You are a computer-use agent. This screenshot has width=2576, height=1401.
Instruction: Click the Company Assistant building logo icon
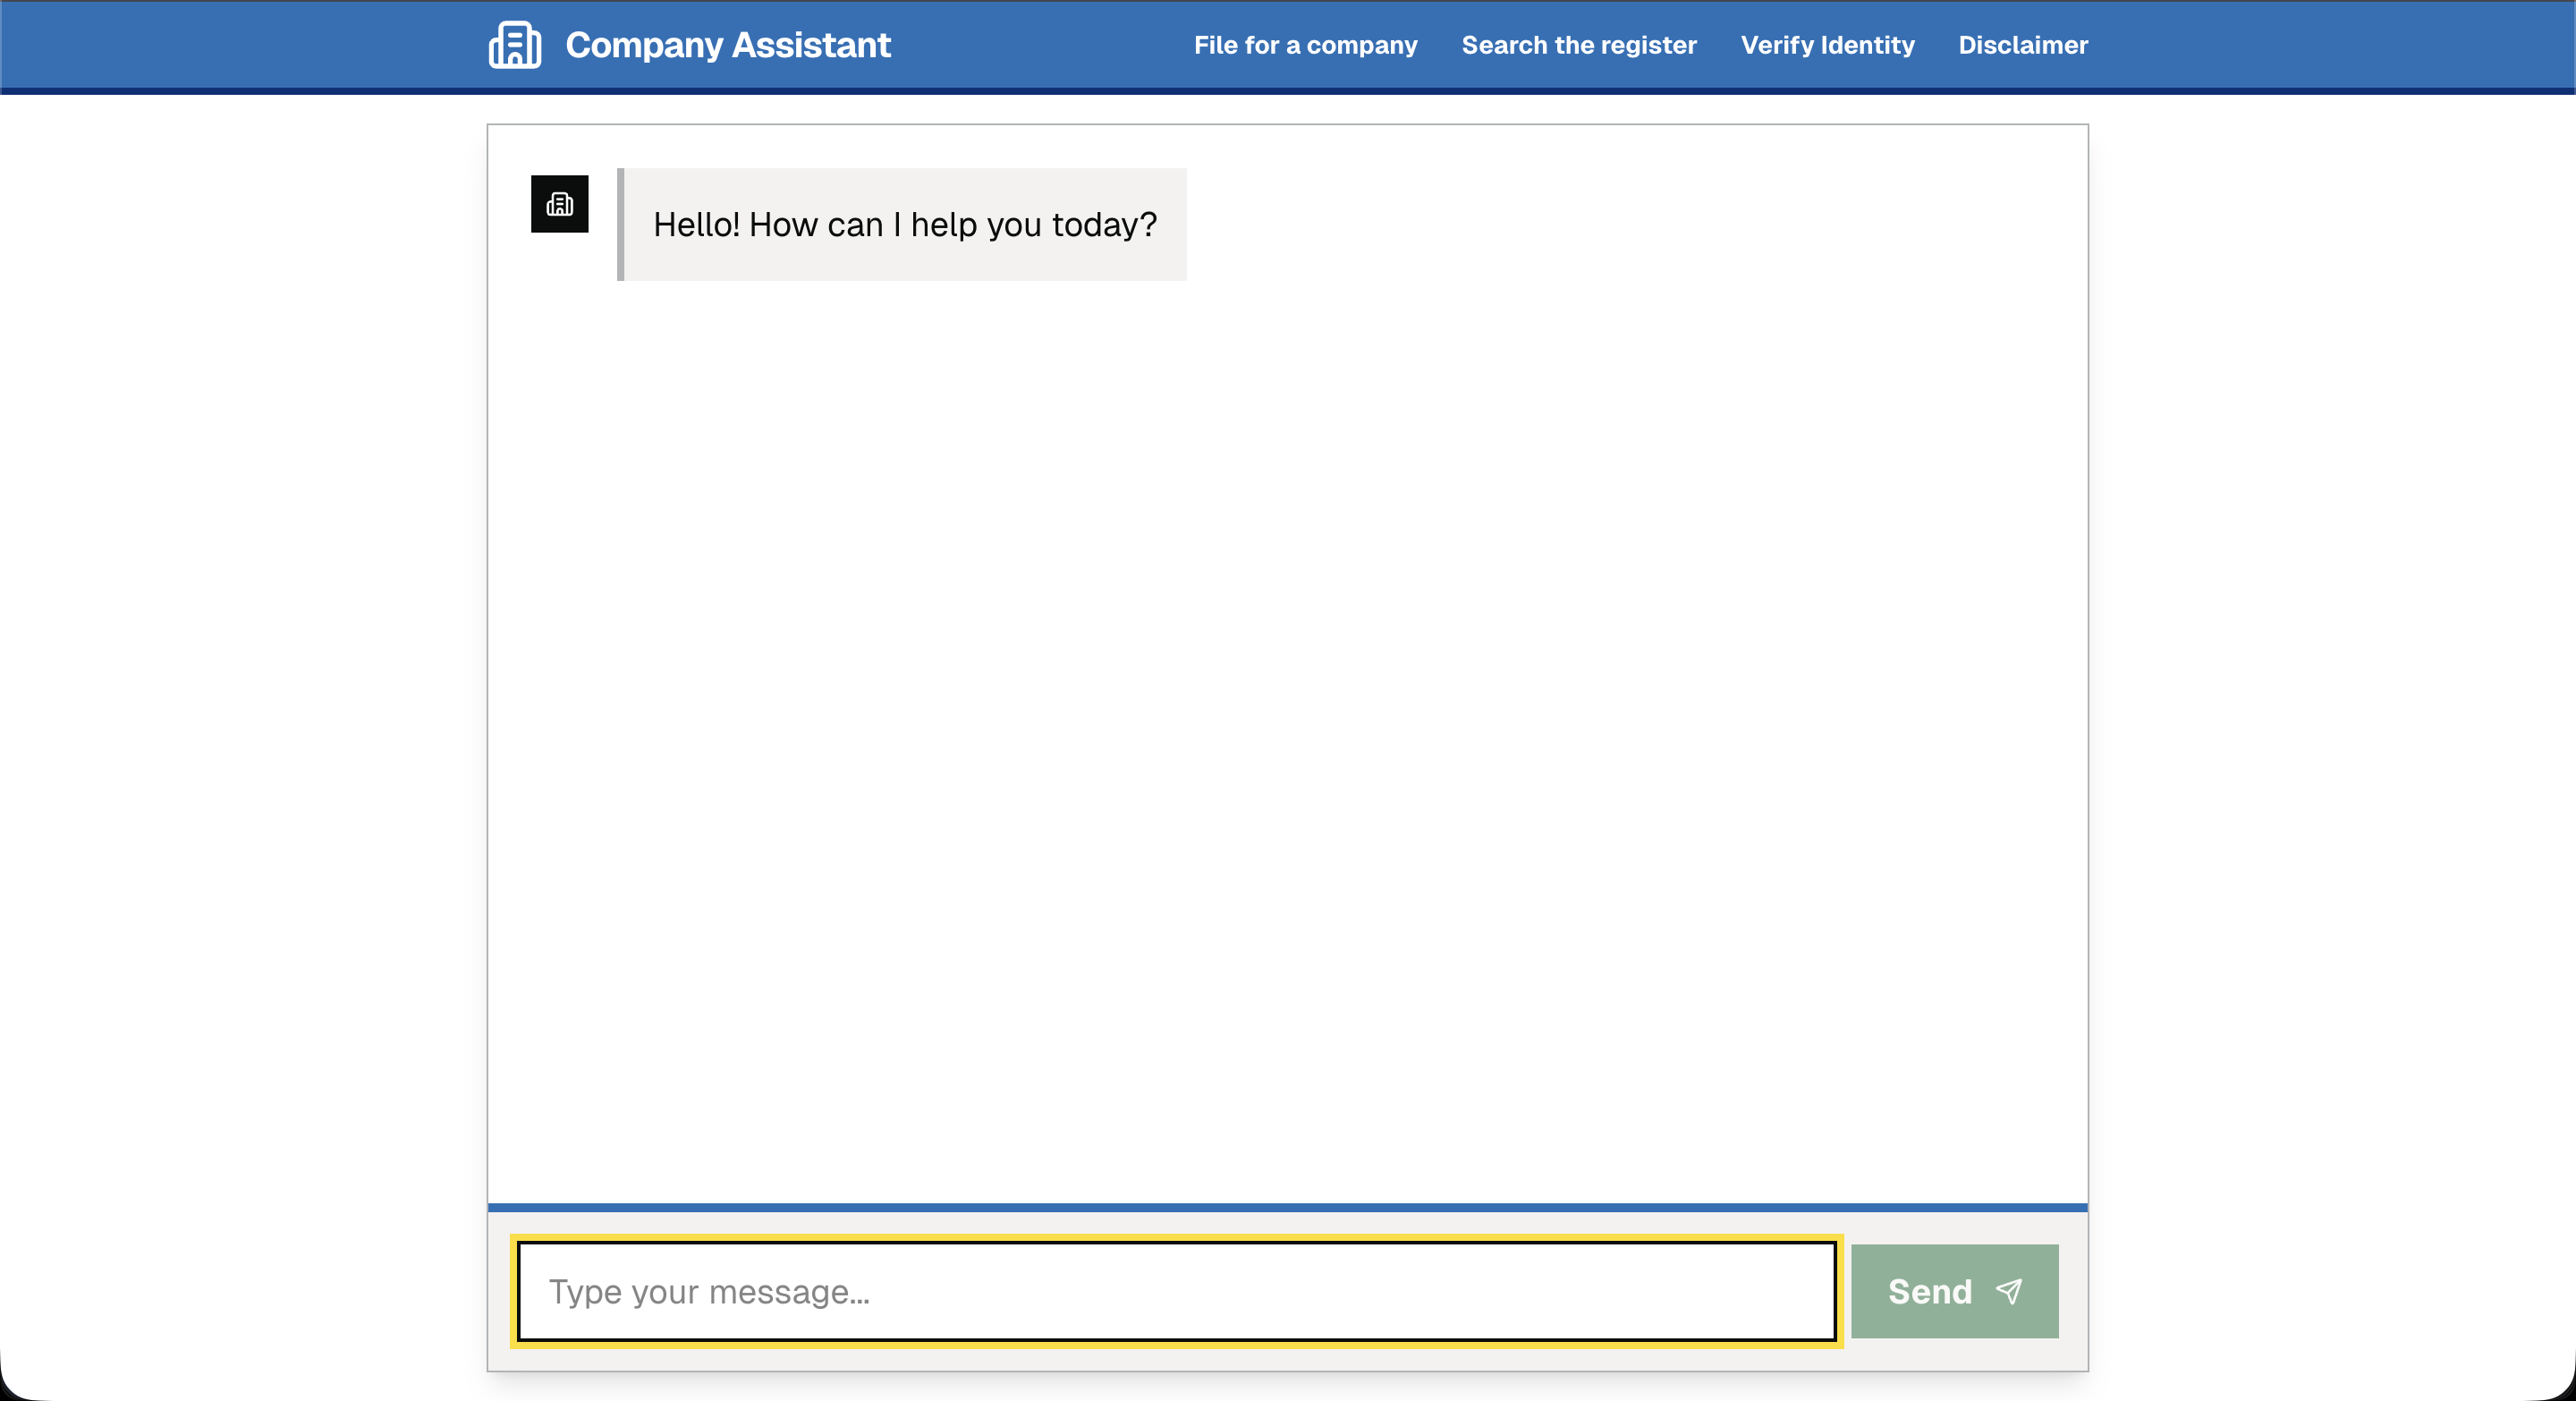[514, 45]
